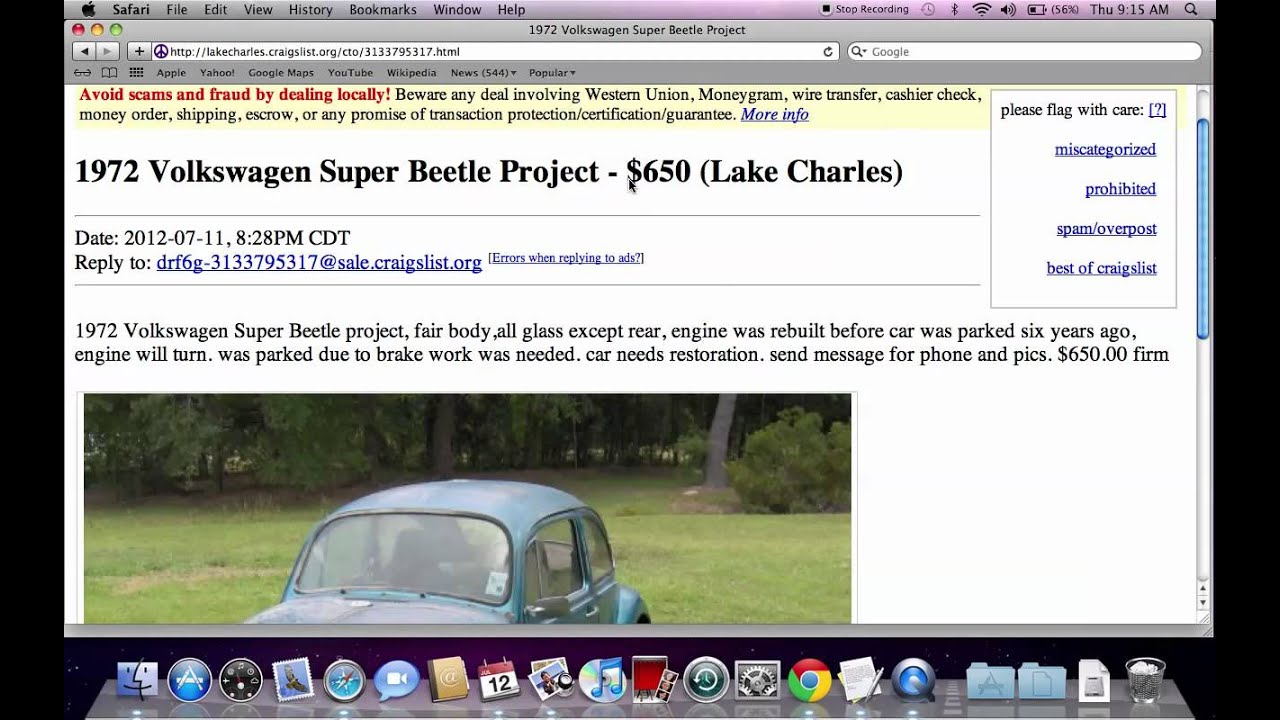
Task: Open the Safari menu
Action: [131, 10]
